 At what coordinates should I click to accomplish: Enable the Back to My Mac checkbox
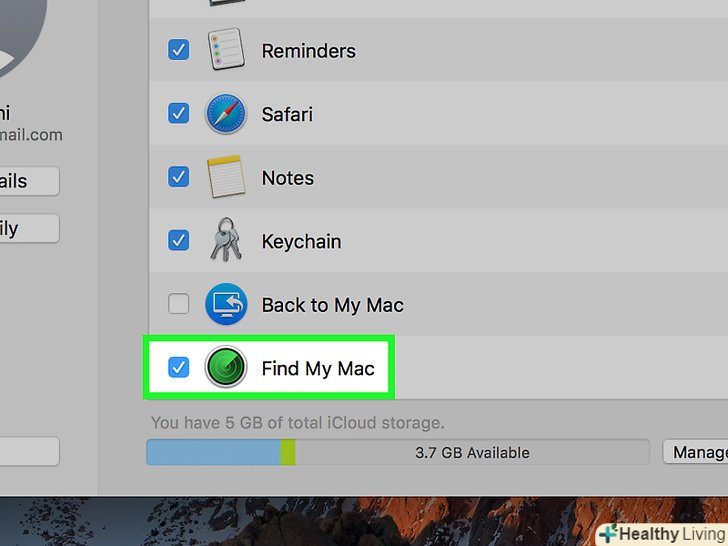(178, 305)
